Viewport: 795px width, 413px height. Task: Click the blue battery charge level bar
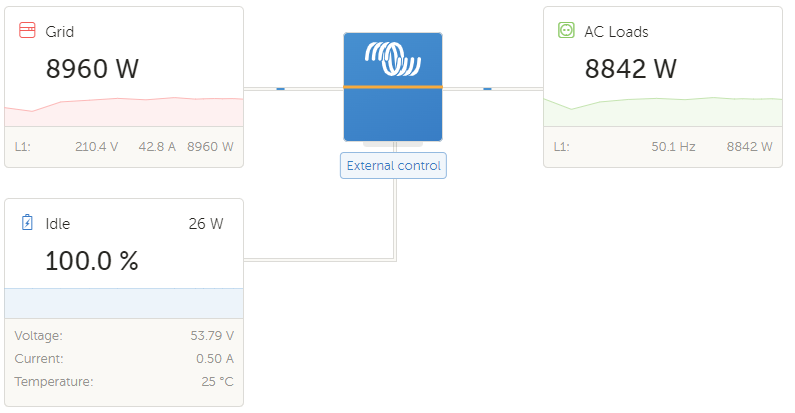coord(124,302)
